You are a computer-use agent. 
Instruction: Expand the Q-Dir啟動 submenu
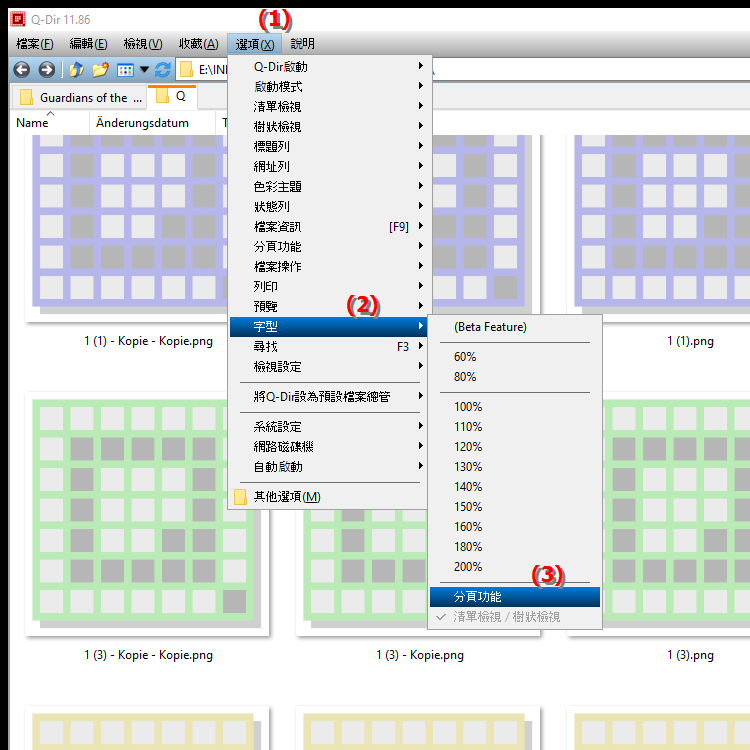pyautogui.click(x=330, y=66)
